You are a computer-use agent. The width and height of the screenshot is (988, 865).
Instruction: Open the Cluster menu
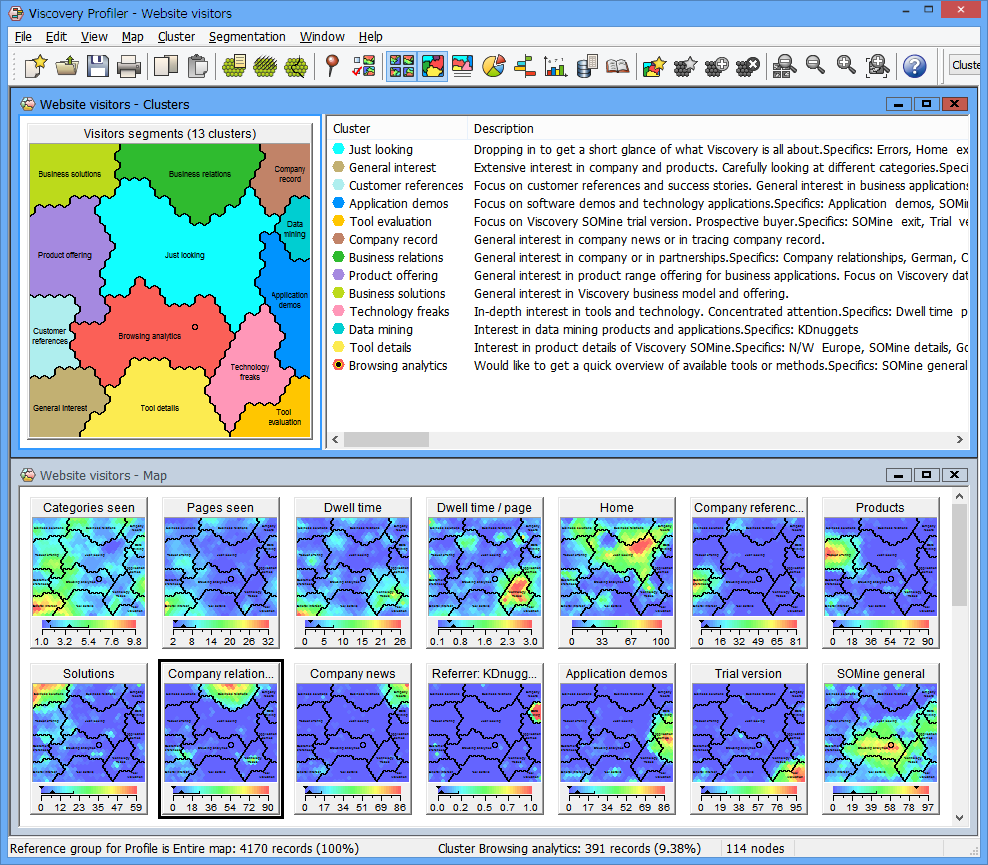point(176,37)
